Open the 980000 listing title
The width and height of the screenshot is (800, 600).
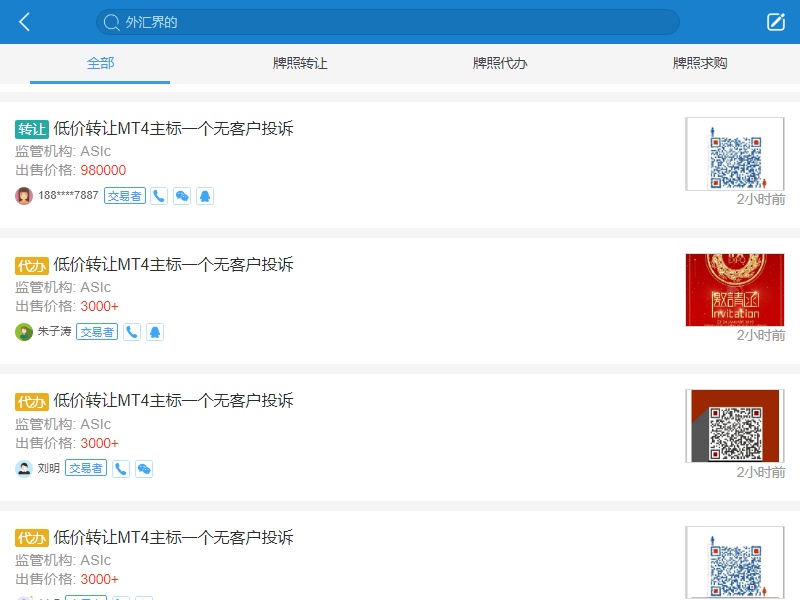[173, 128]
